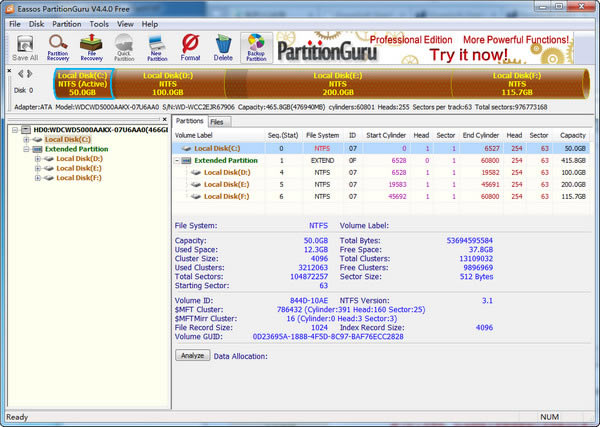The image size is (600, 427).
Task: Click the Volume ID value 844D-10AE
Action: (309, 301)
